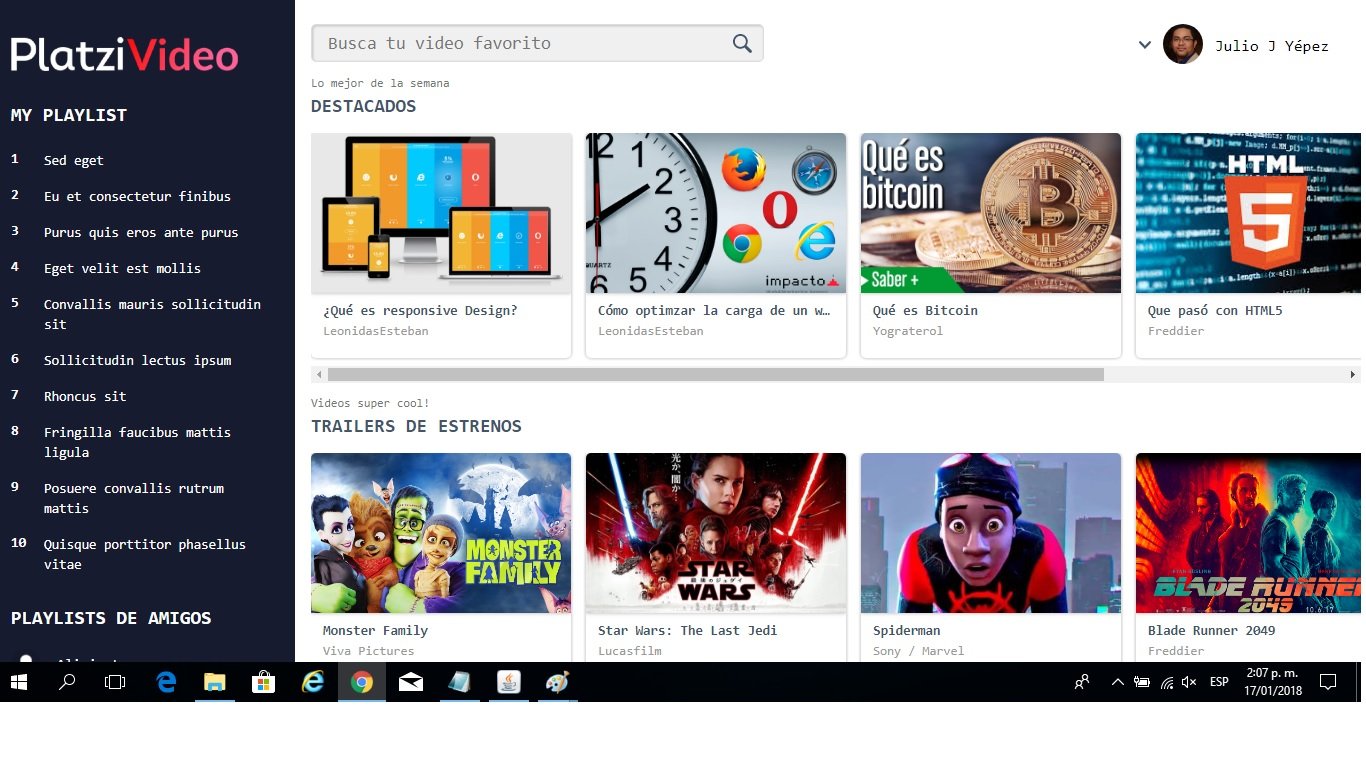Click the 'Qué es Bitcoin' title text
Viewport: 1366px width, 768px height.
(x=925, y=311)
